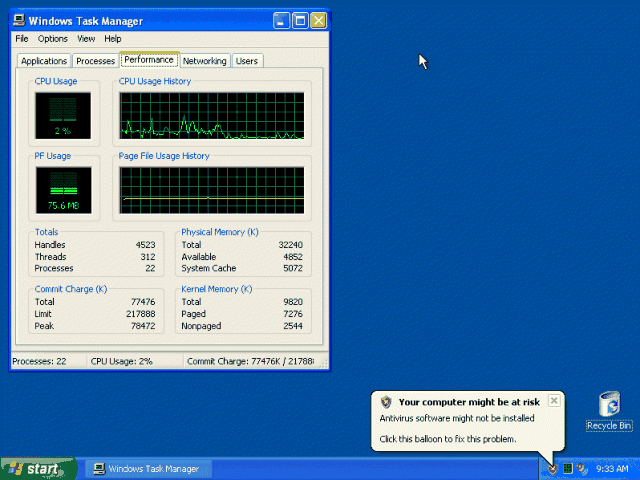Image resolution: width=640 pixels, height=480 pixels.
Task: Click the Recycle Bin label text
Action: pos(609,426)
